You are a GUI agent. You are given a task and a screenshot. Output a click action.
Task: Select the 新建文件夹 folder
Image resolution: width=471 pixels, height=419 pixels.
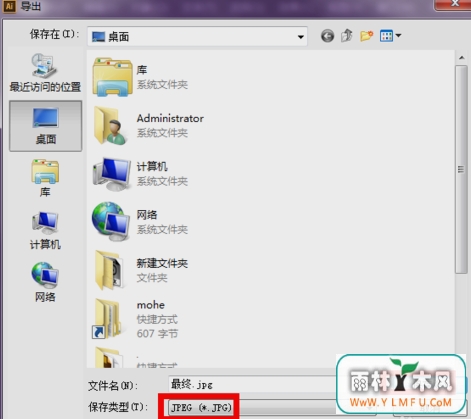(x=140, y=270)
